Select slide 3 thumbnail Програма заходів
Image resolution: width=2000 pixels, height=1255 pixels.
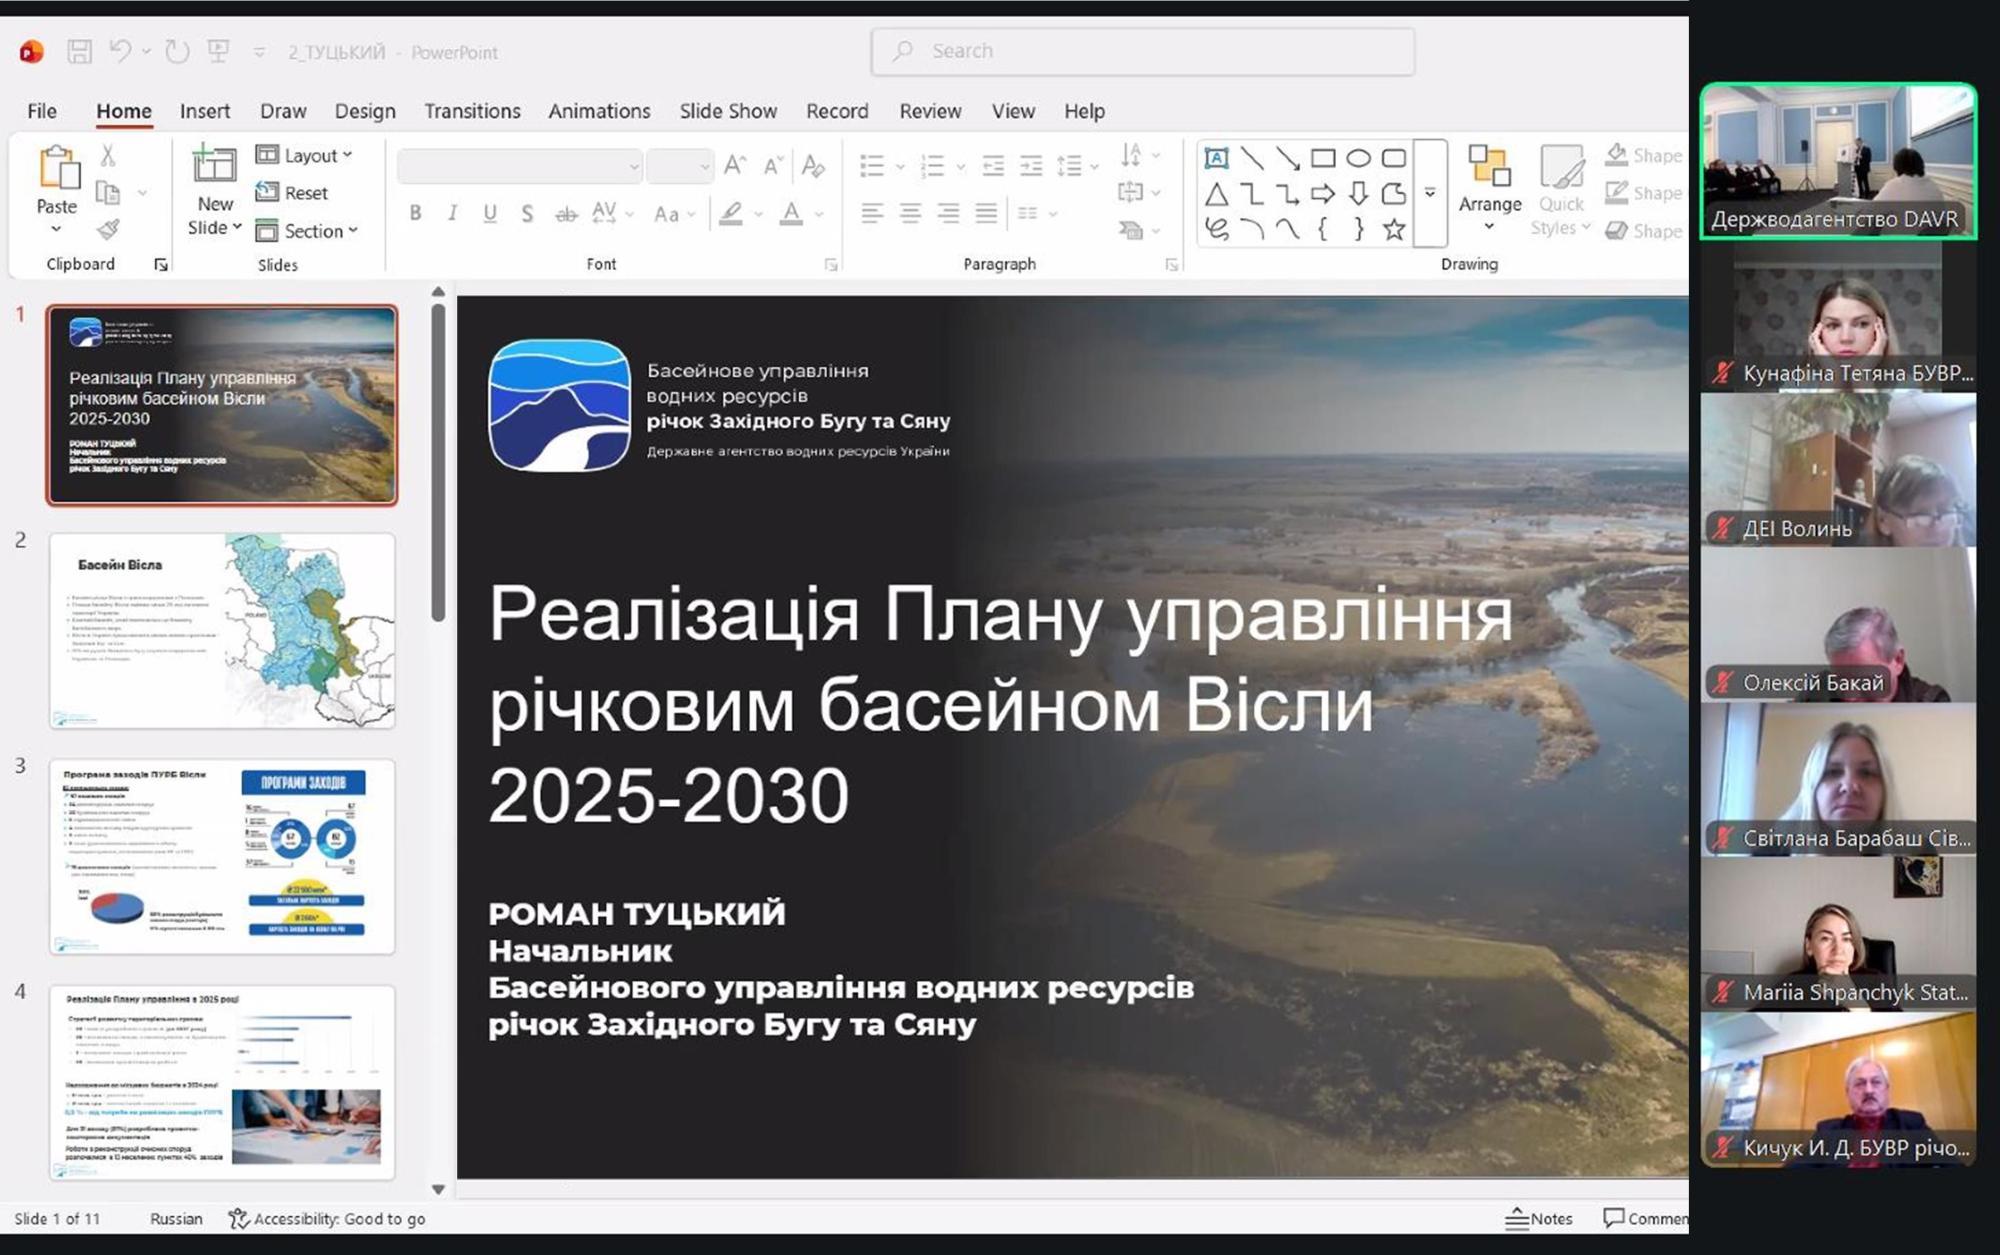click(x=222, y=856)
